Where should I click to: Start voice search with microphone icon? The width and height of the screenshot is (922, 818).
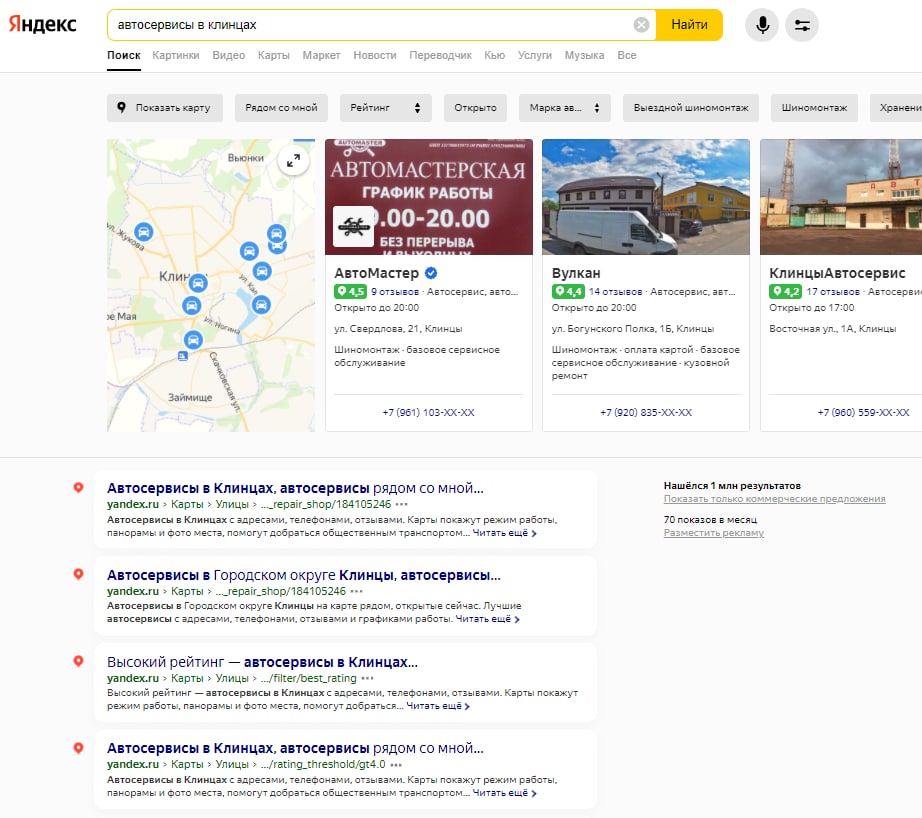tap(762, 25)
